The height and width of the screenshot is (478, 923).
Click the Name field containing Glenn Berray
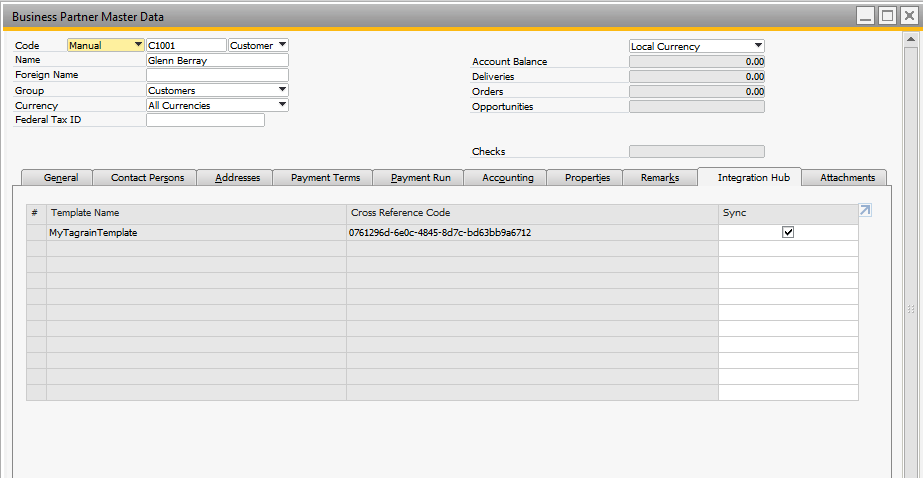[x=216, y=60]
